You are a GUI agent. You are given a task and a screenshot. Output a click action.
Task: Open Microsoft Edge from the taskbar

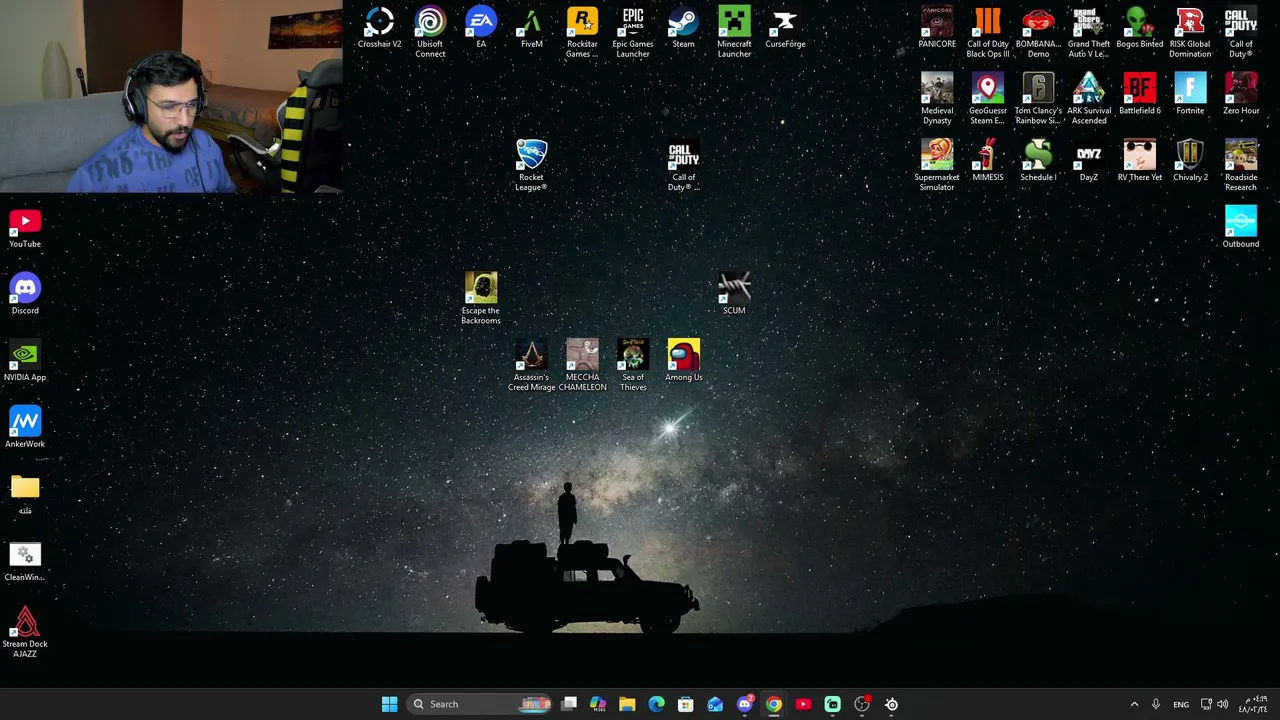[656, 704]
